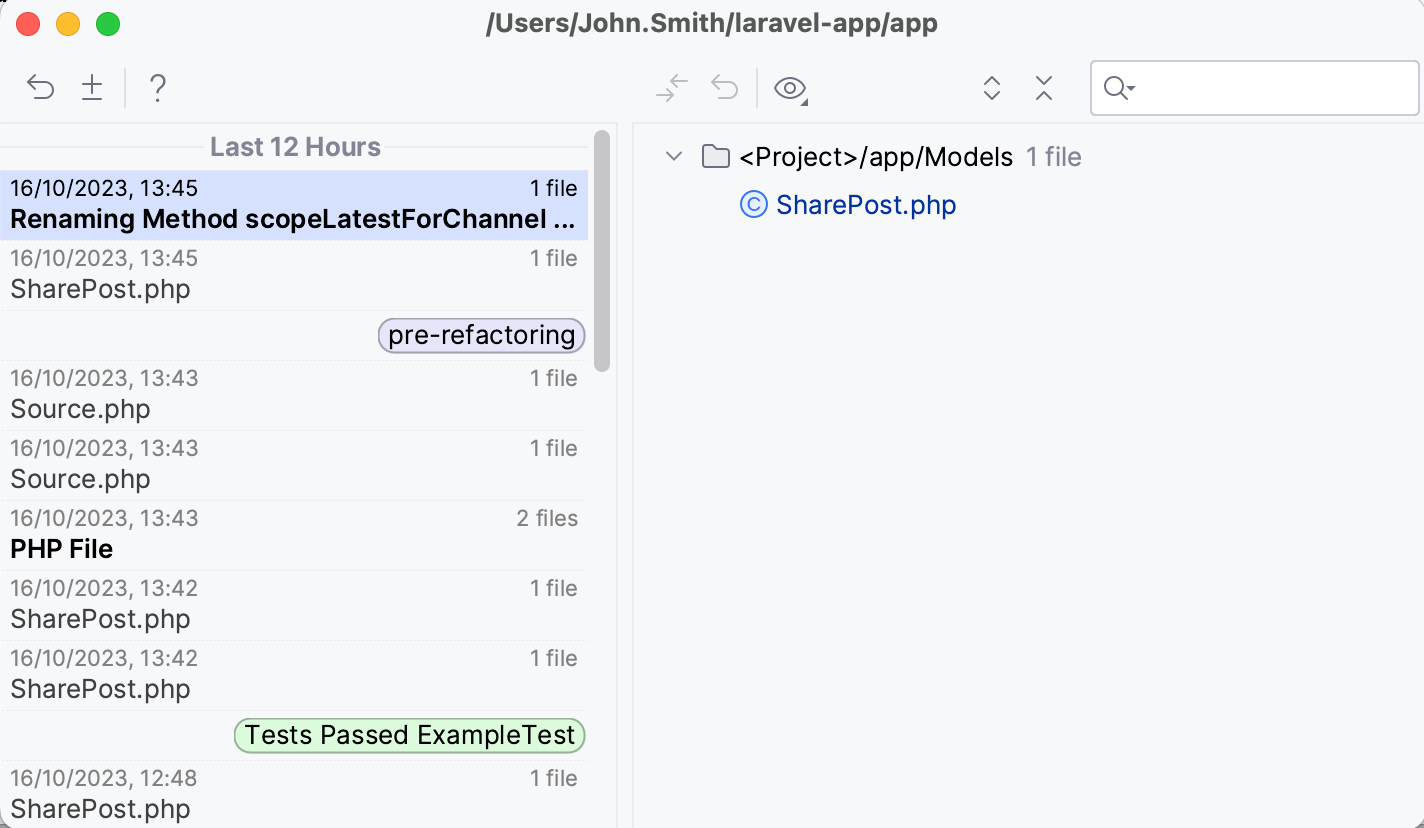This screenshot has width=1424, height=828.
Task: Click the Models folder icon in the tree
Action: 716,157
